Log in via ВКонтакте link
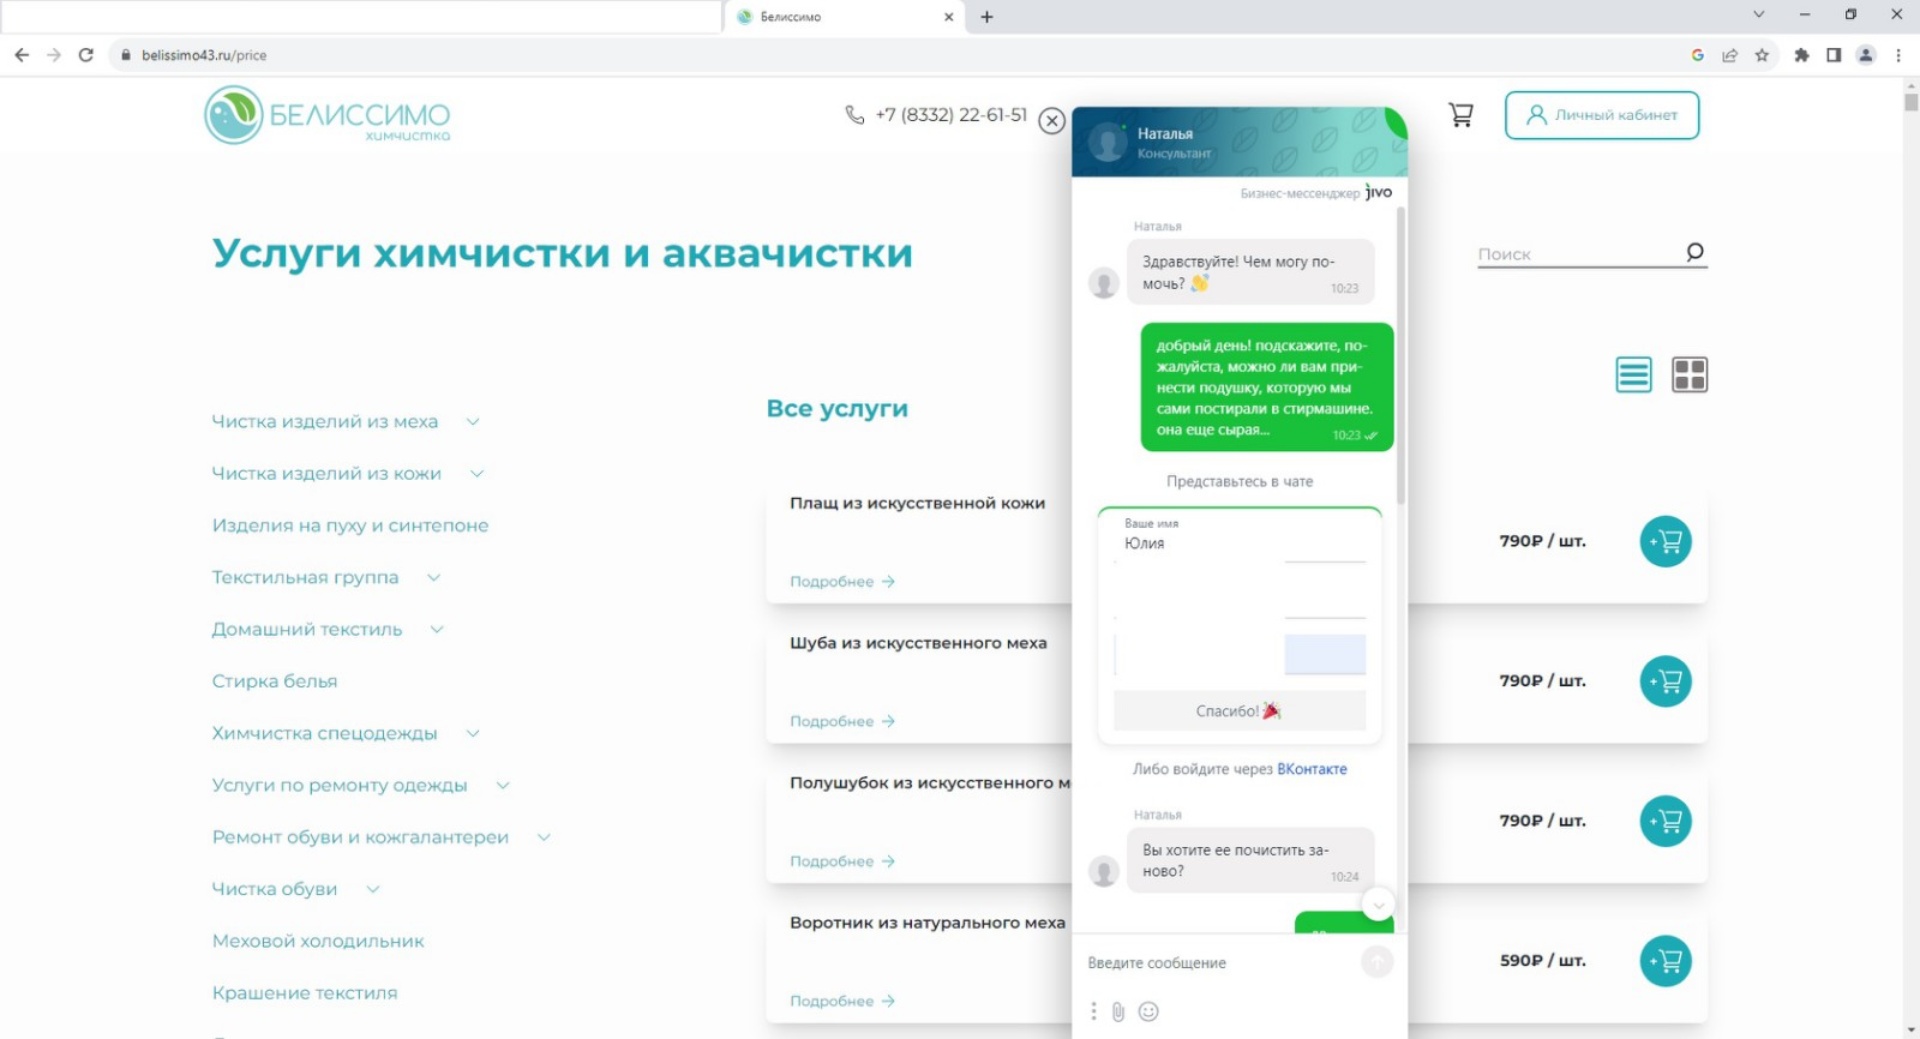 1312,769
